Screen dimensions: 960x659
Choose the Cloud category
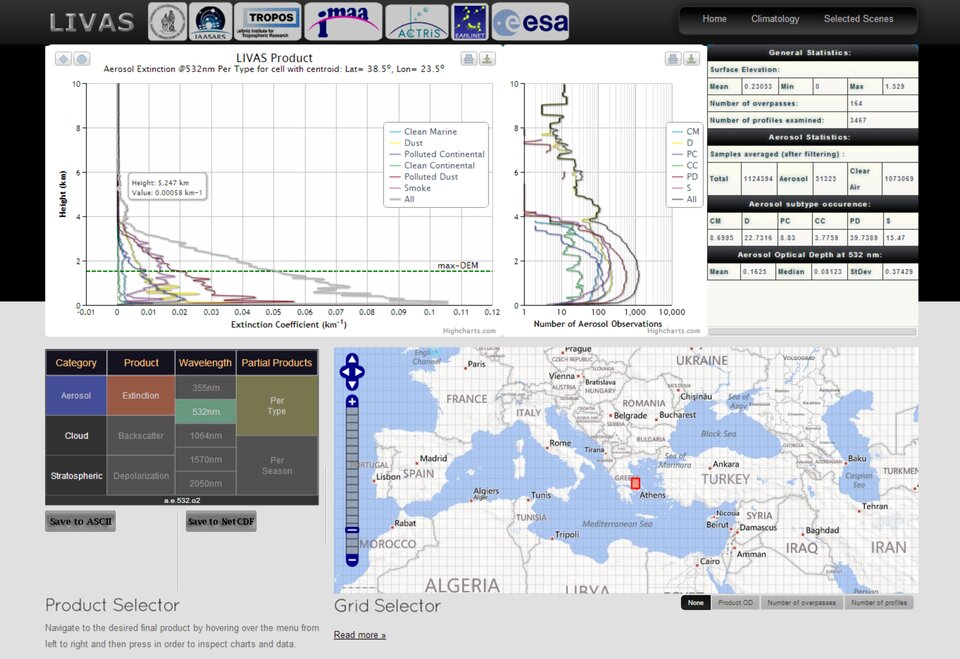point(76,436)
